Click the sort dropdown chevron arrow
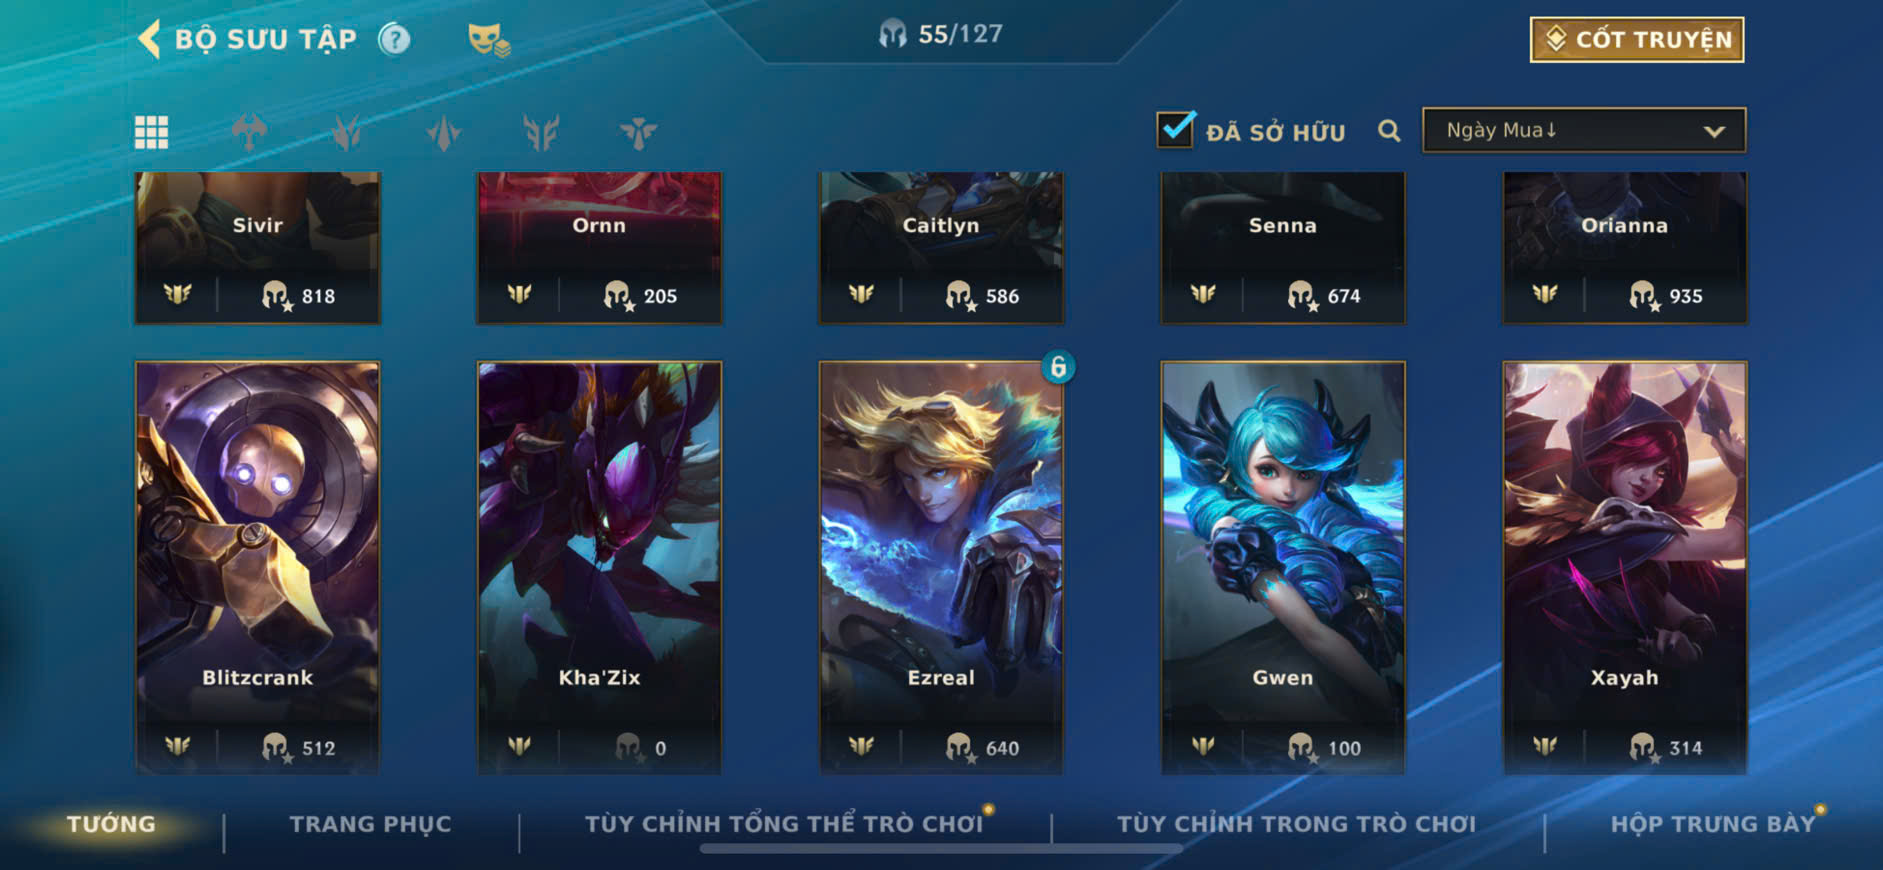 (1714, 131)
